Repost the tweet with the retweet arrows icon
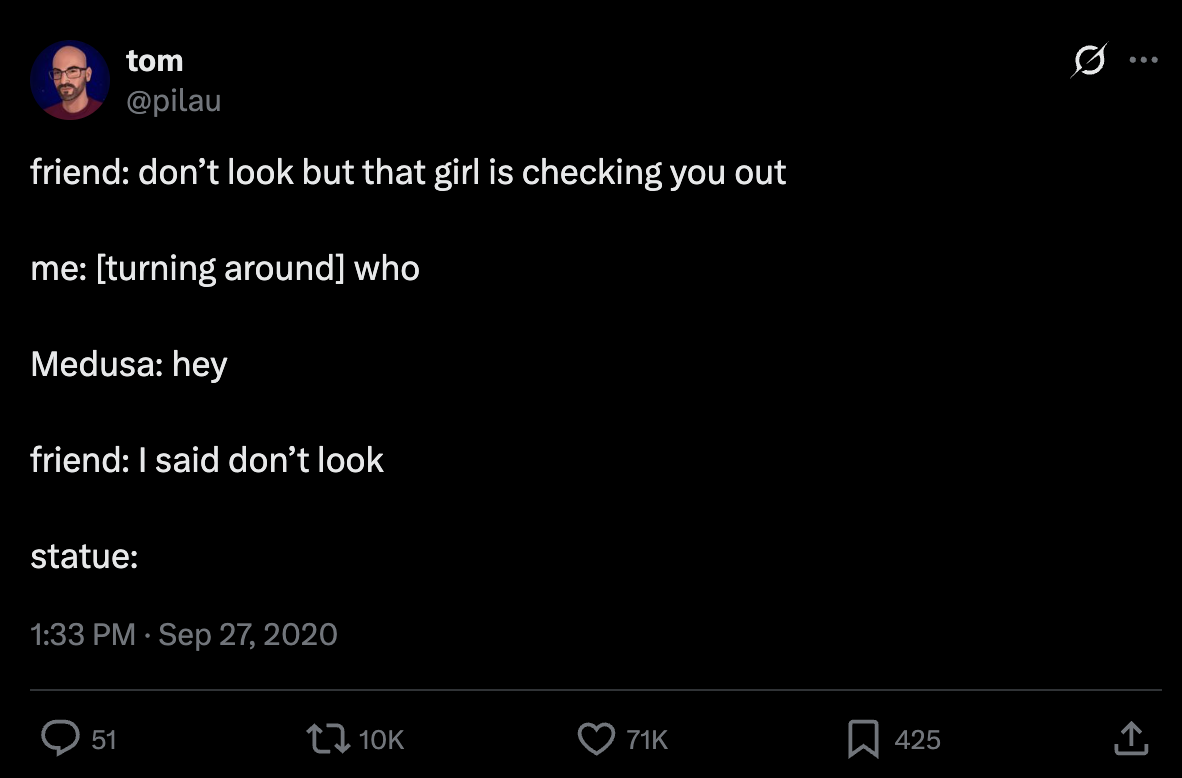 click(x=331, y=739)
